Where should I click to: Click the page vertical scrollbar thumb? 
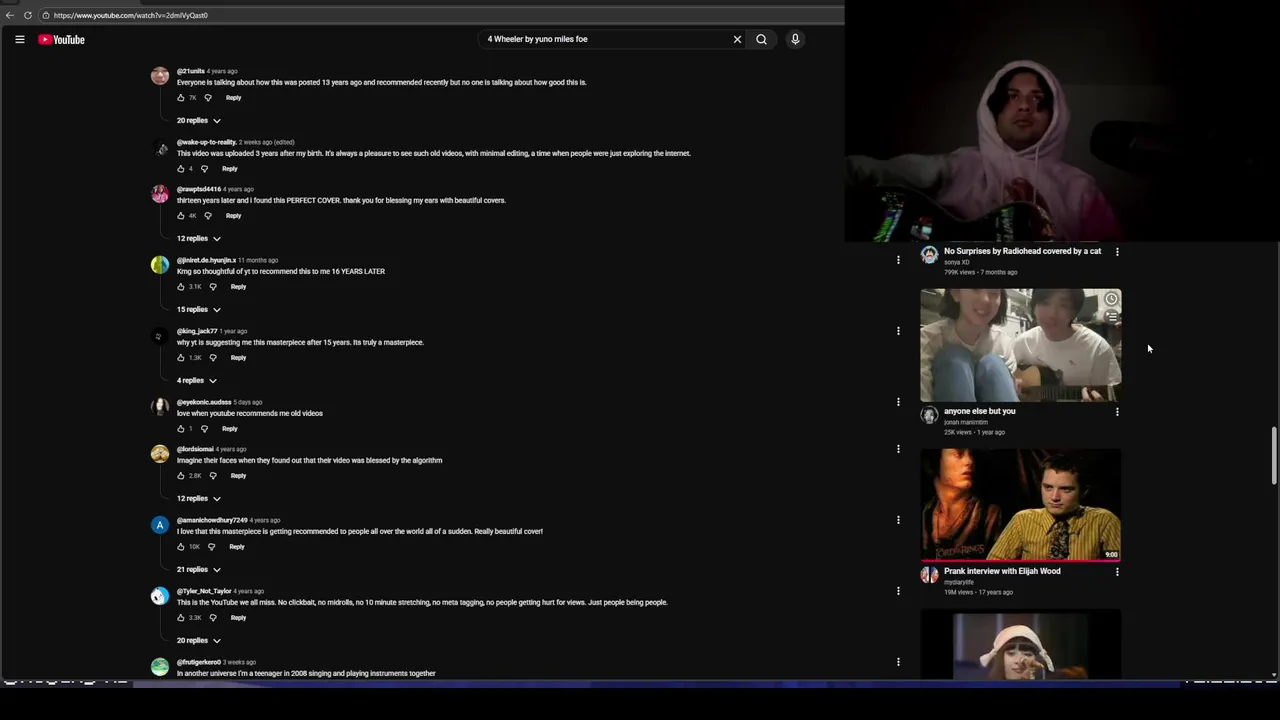click(x=1274, y=455)
